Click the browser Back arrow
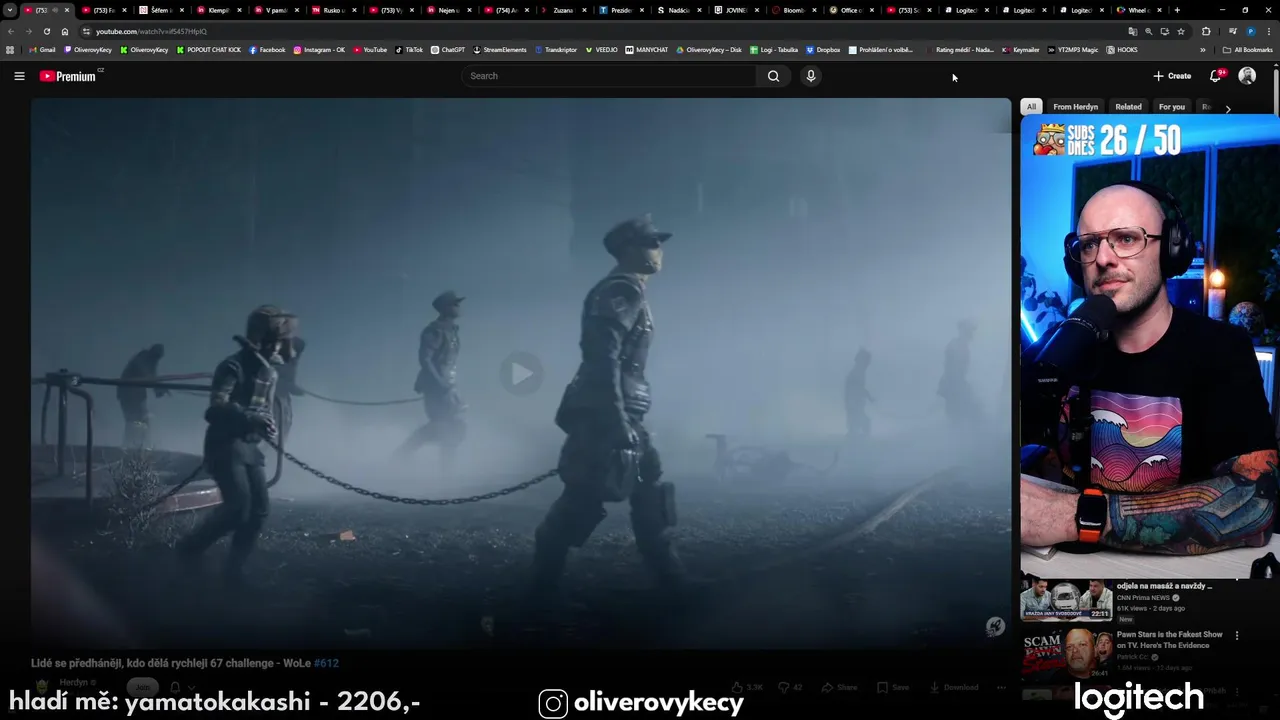The width and height of the screenshot is (1280, 720). pyautogui.click(x=11, y=31)
